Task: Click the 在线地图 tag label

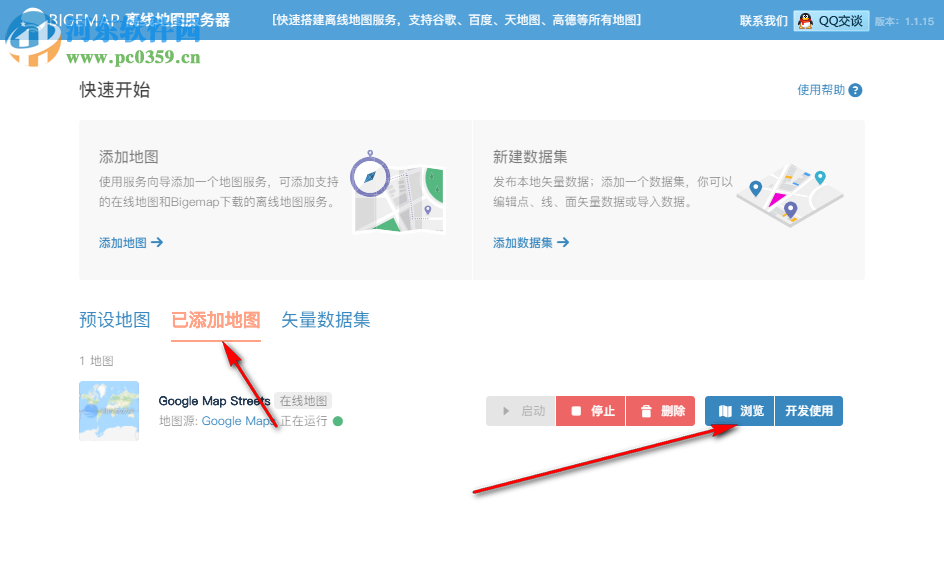Action: 303,401
